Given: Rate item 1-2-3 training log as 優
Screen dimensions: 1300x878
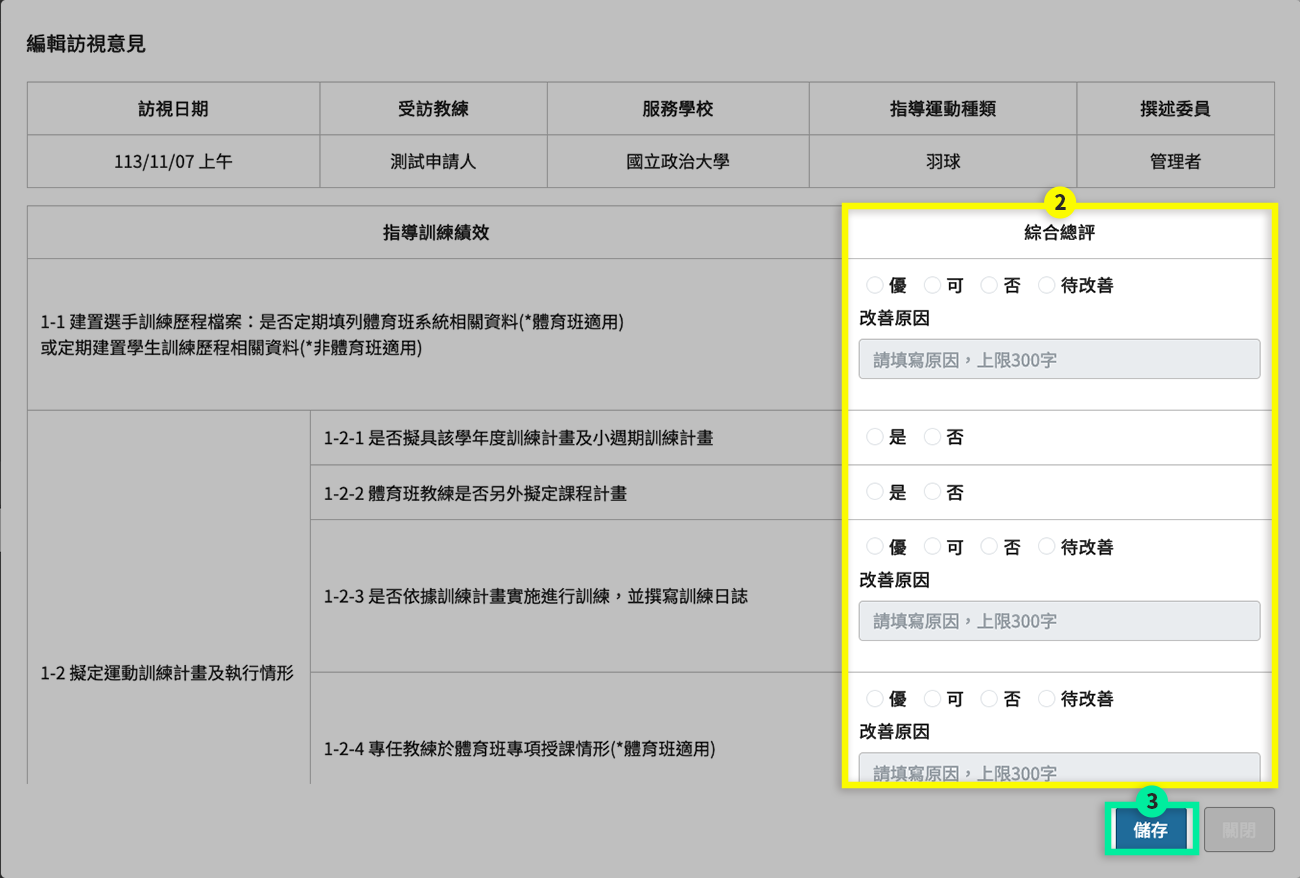Looking at the screenshot, I should coord(875,547).
